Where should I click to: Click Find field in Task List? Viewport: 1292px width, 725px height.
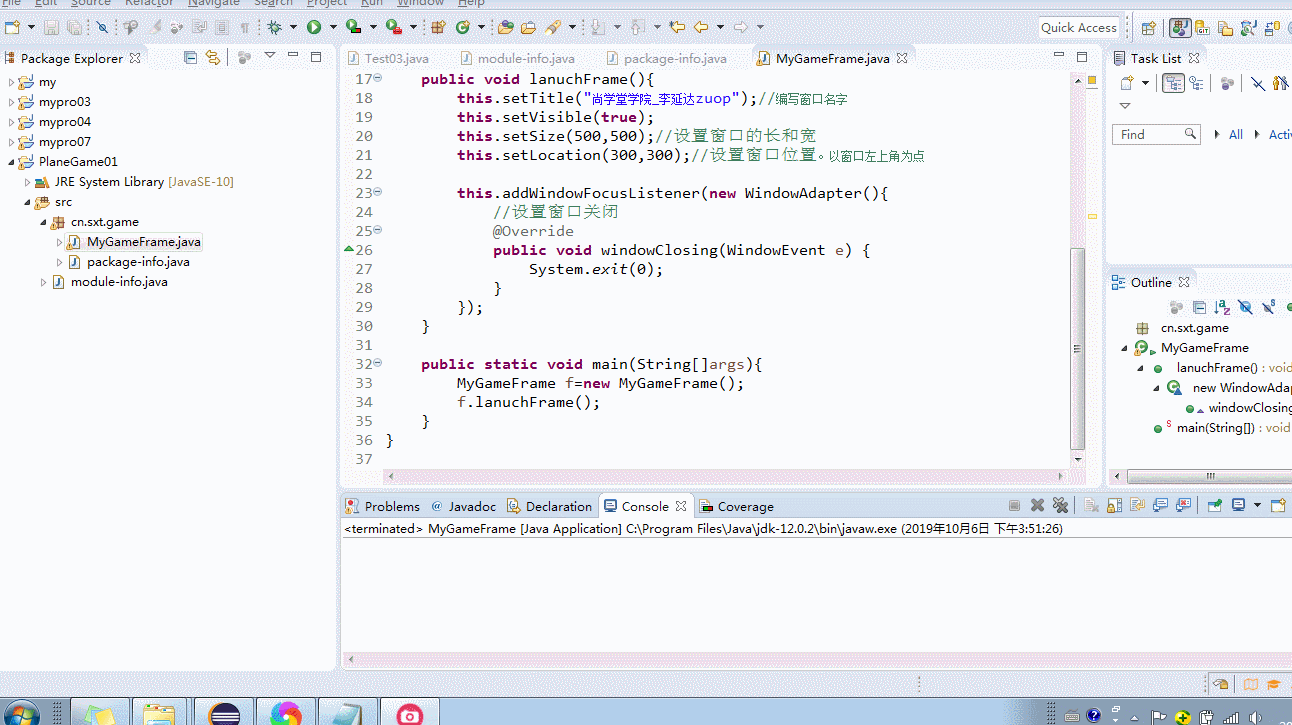click(x=1156, y=134)
